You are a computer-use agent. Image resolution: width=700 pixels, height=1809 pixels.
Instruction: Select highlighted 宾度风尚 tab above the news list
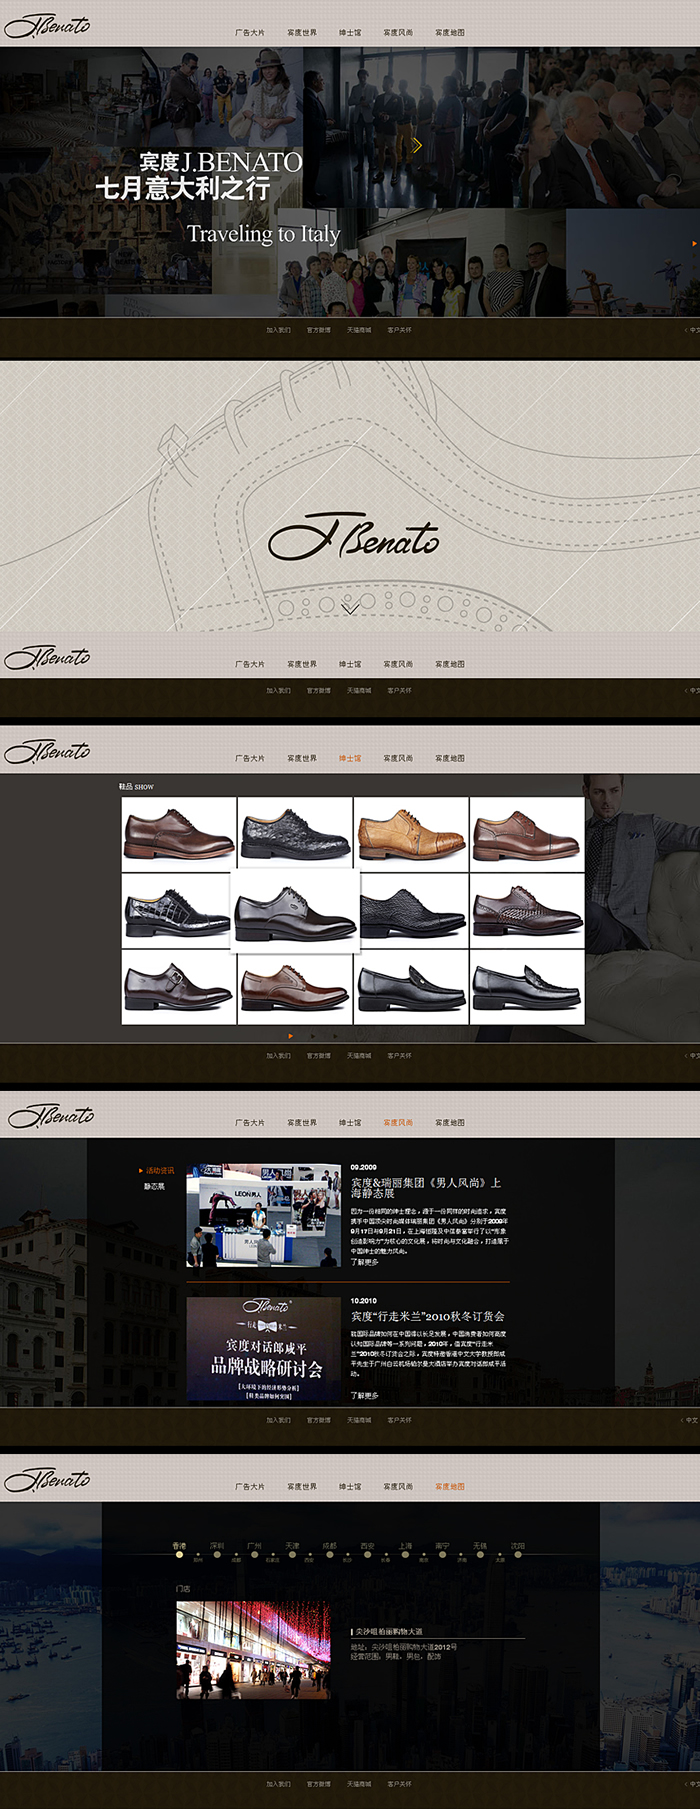point(398,1122)
